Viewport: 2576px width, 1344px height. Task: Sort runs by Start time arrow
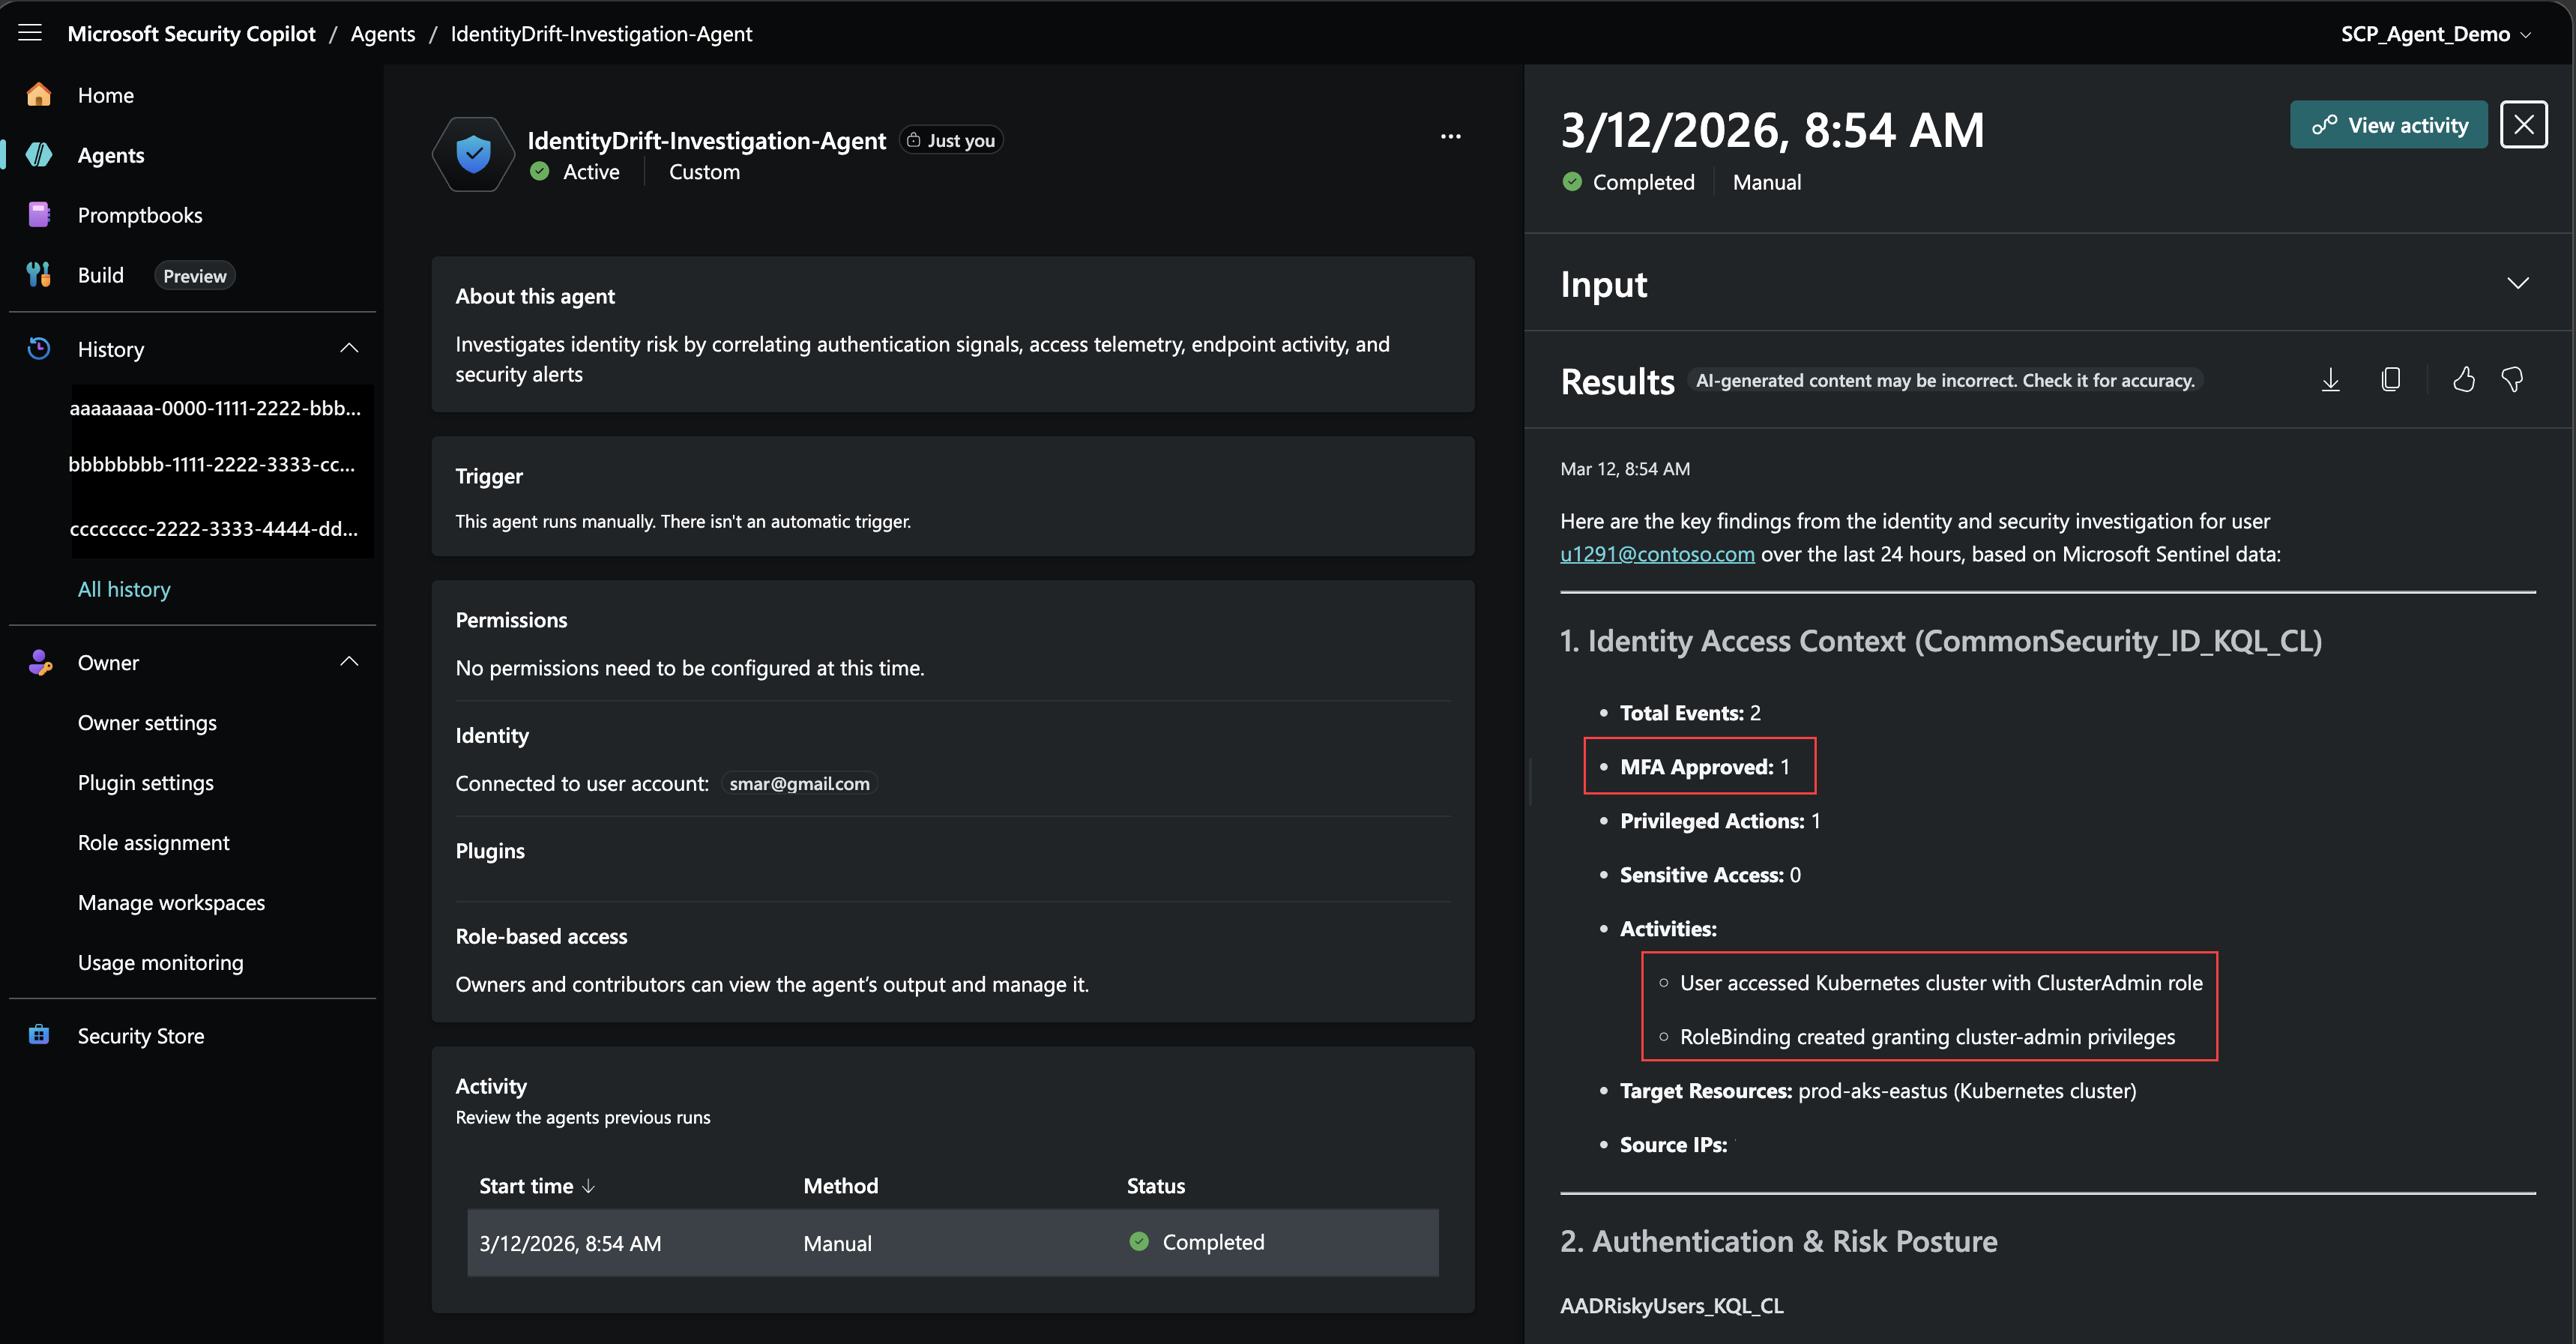click(x=588, y=1186)
